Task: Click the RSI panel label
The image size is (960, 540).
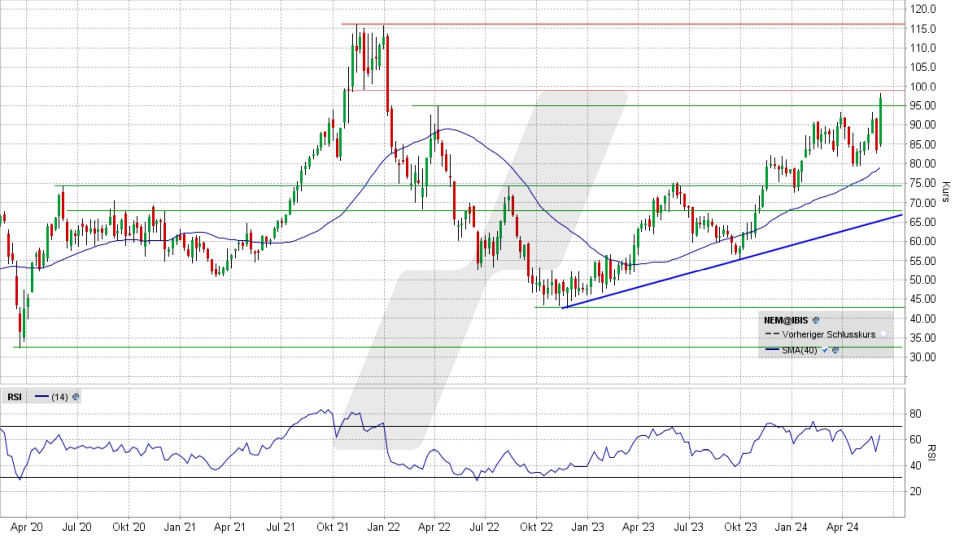Action: tap(15, 397)
